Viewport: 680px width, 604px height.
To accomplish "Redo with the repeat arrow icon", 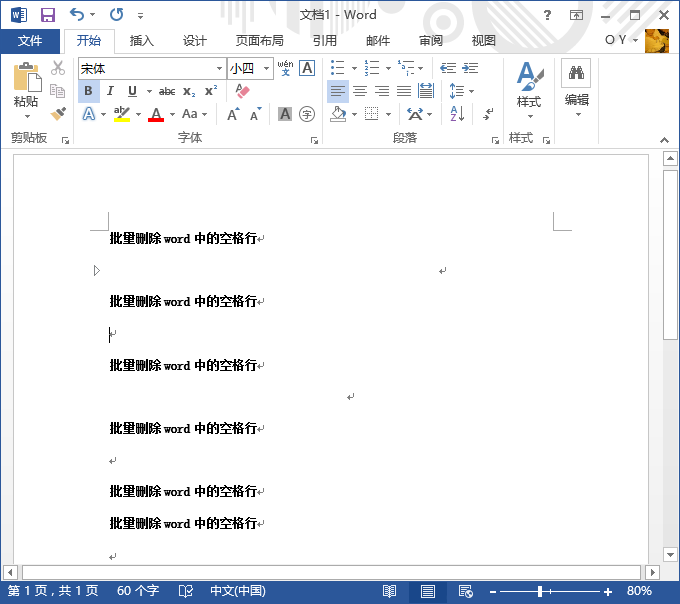I will [x=116, y=15].
